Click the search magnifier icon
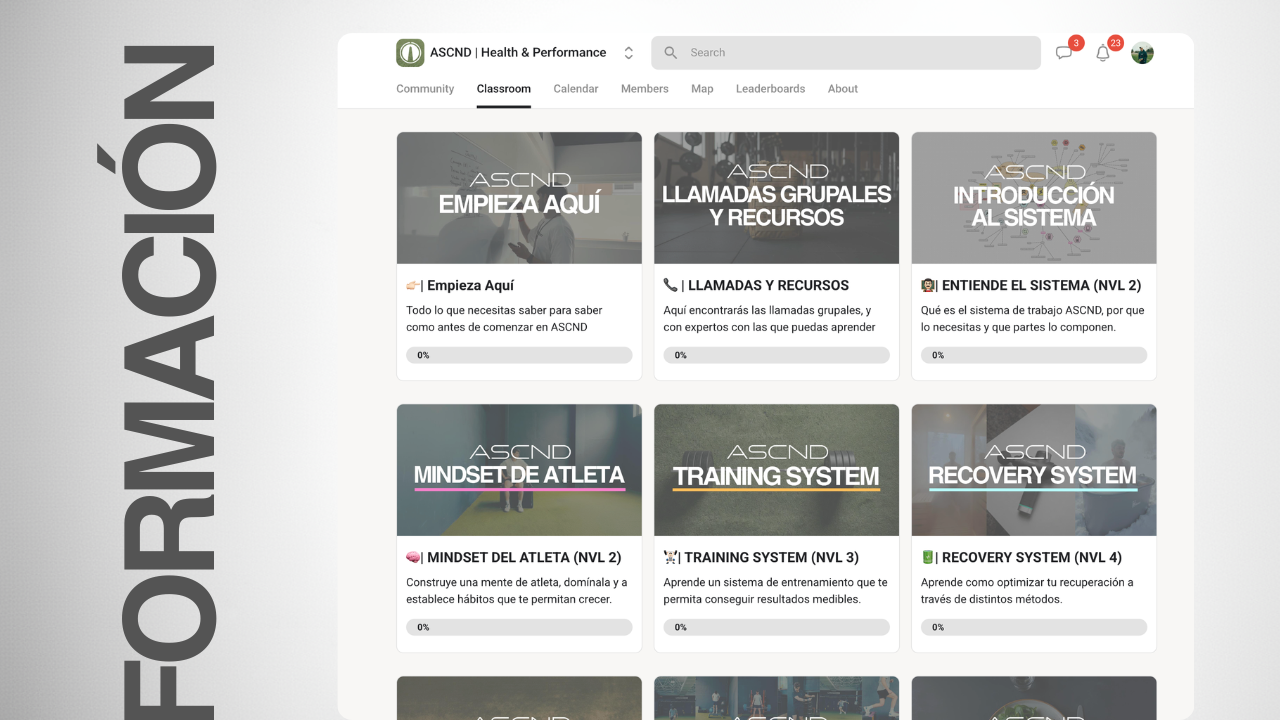The width and height of the screenshot is (1280, 720). 671,53
